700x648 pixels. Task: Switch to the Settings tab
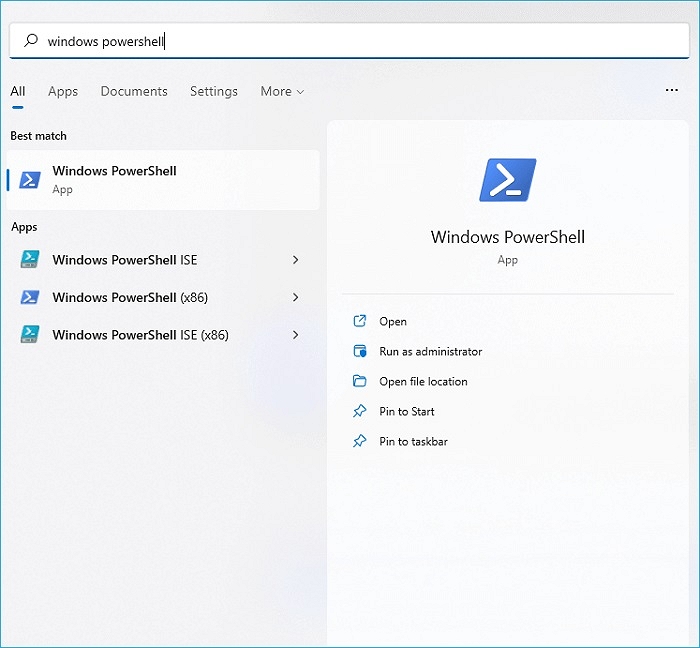[x=214, y=91]
